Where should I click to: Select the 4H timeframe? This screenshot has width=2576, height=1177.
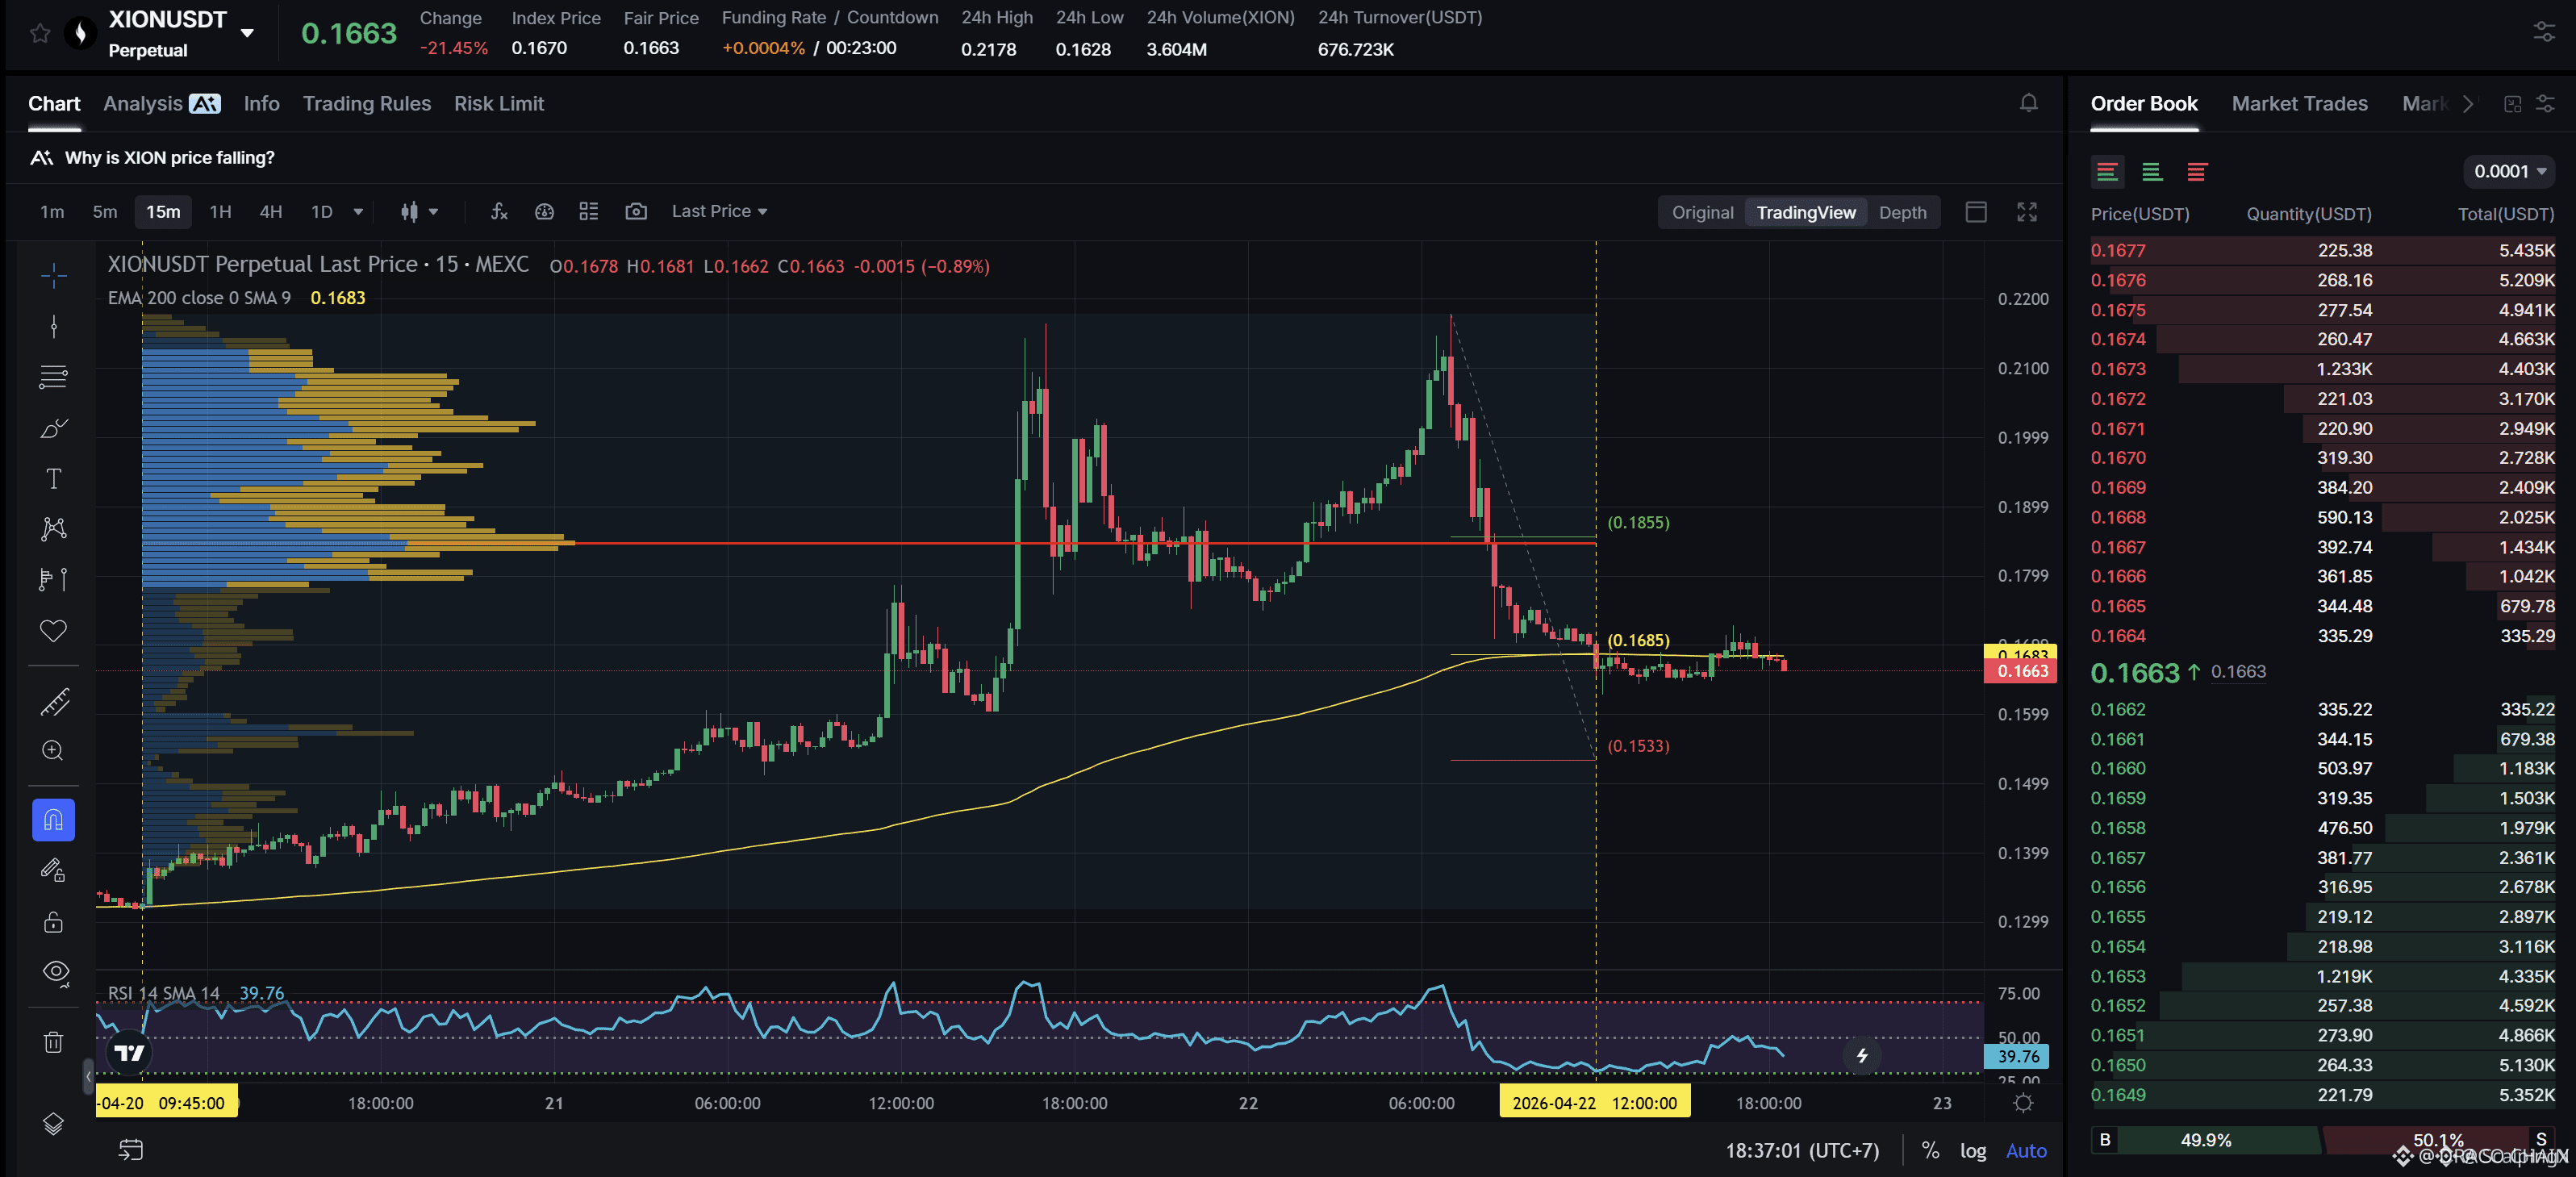(271, 212)
